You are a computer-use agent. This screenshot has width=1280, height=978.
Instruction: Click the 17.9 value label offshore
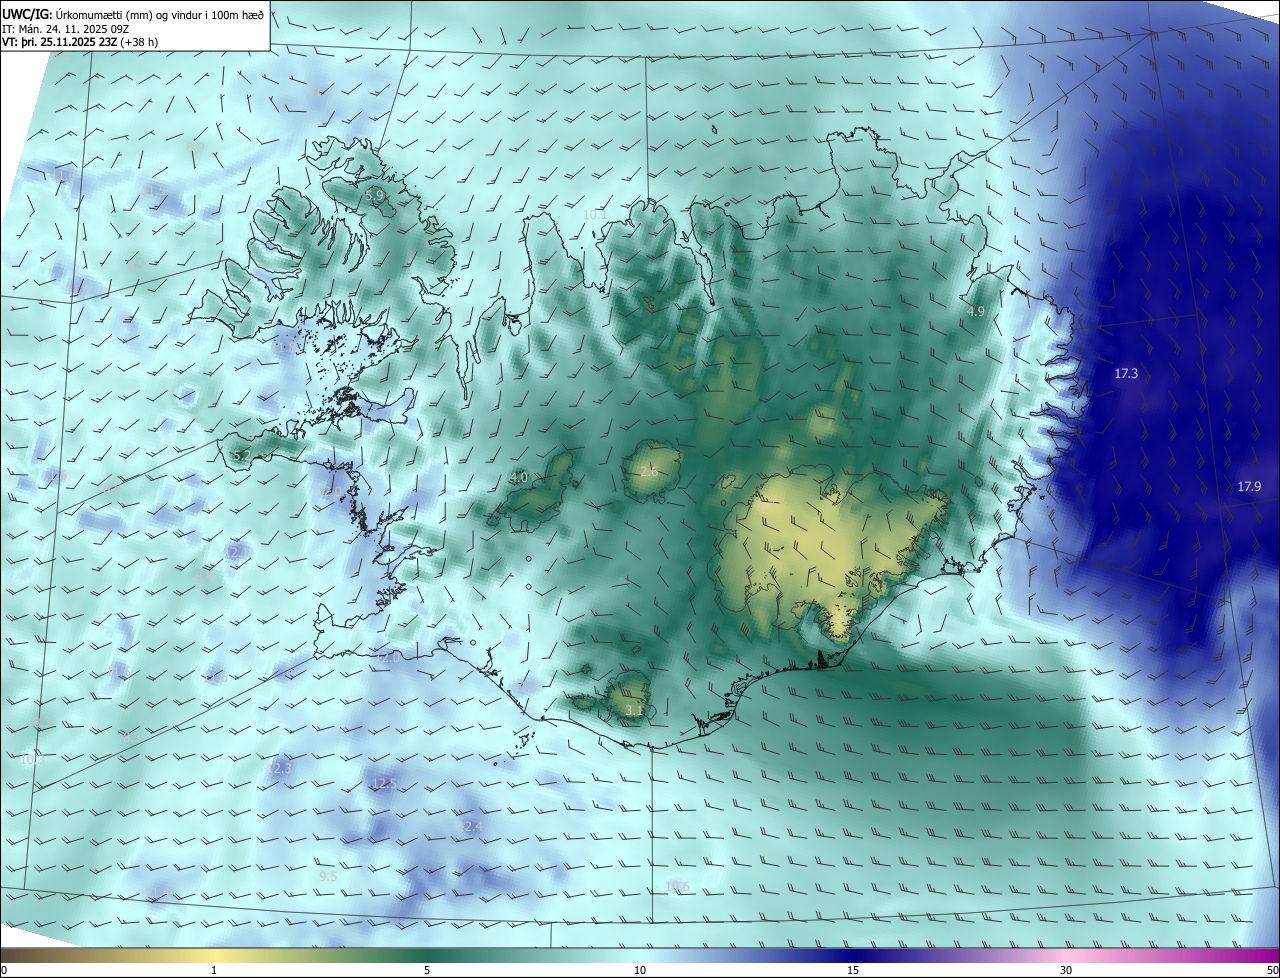pyautogui.click(x=1249, y=486)
